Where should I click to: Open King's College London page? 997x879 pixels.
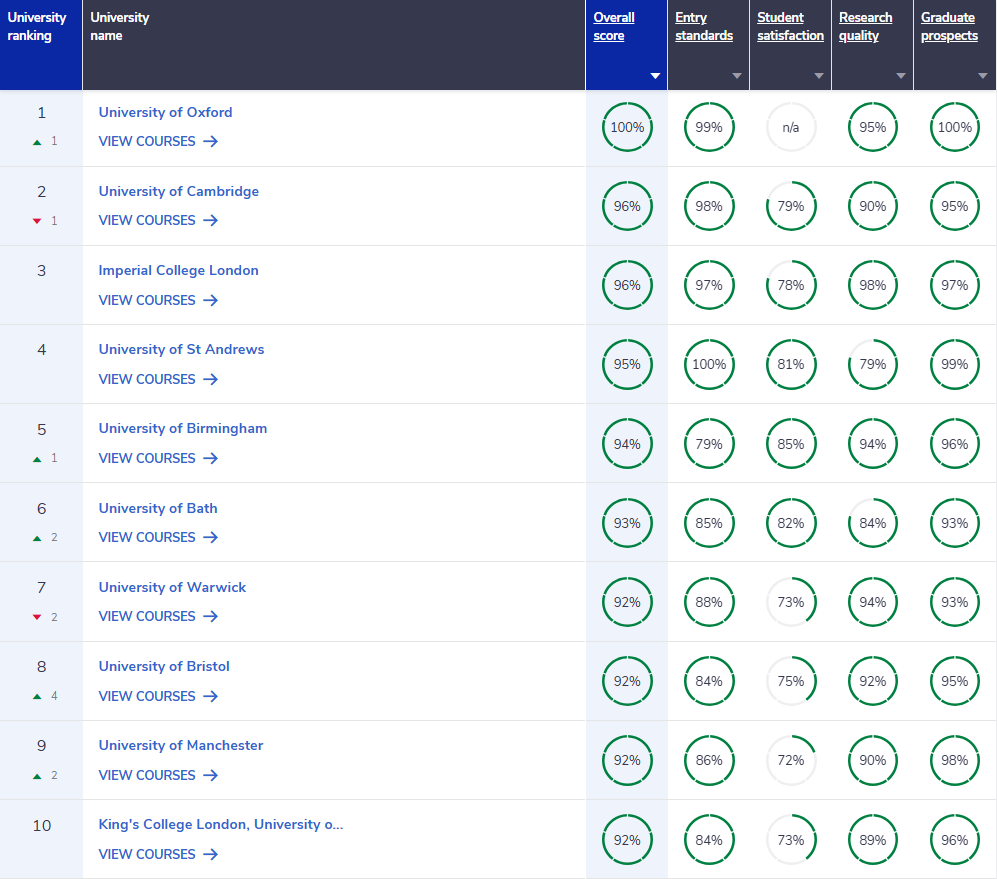click(221, 824)
